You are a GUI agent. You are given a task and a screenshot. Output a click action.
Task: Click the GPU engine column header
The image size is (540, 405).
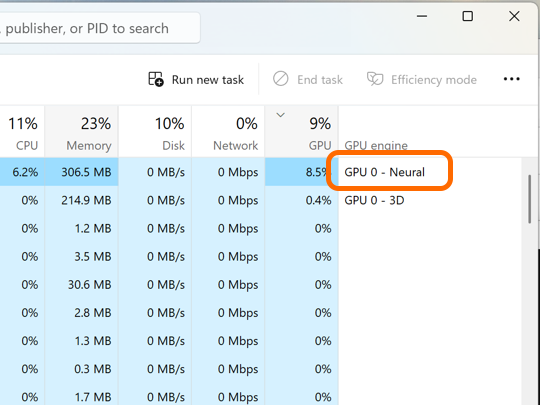click(376, 145)
